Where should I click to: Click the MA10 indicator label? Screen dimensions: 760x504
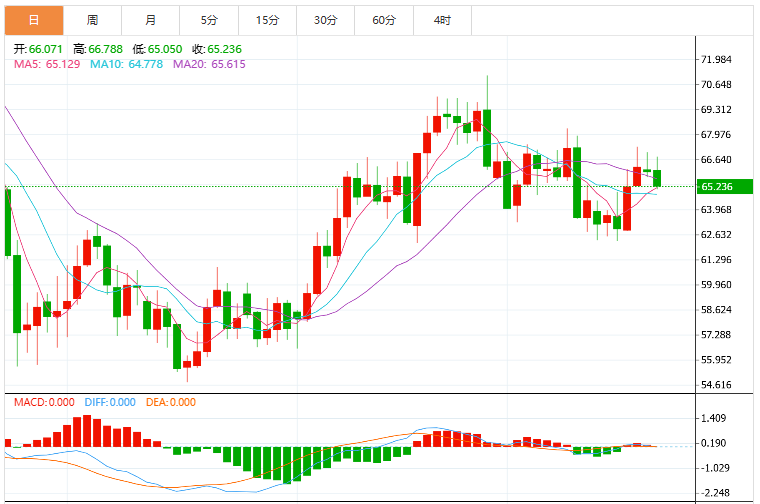(x=127, y=64)
